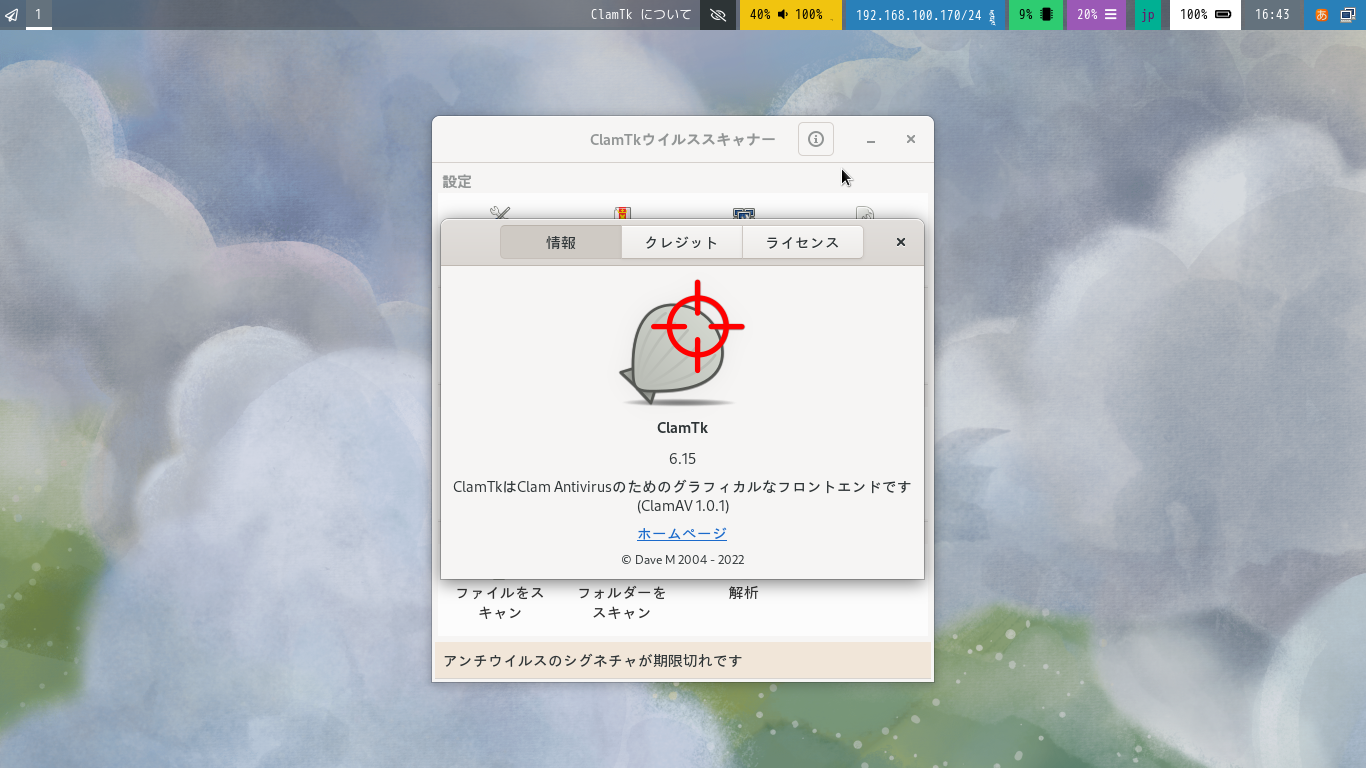Click the paper plane icon in top bar
Viewport: 1366px width, 768px height.
pos(12,15)
